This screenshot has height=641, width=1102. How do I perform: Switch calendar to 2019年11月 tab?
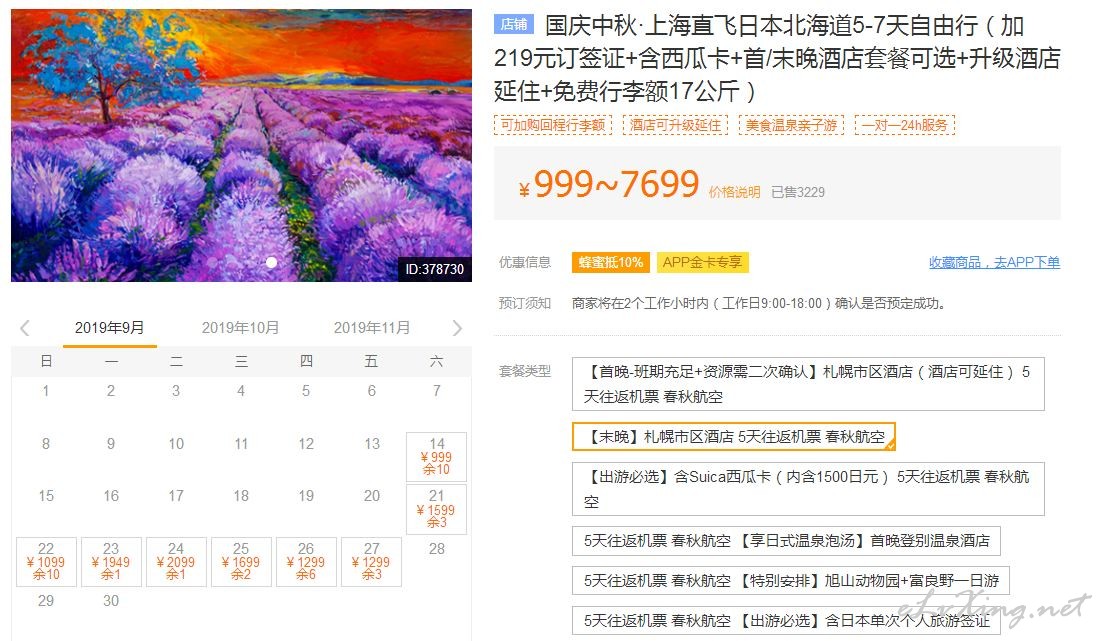pyautogui.click(x=372, y=328)
